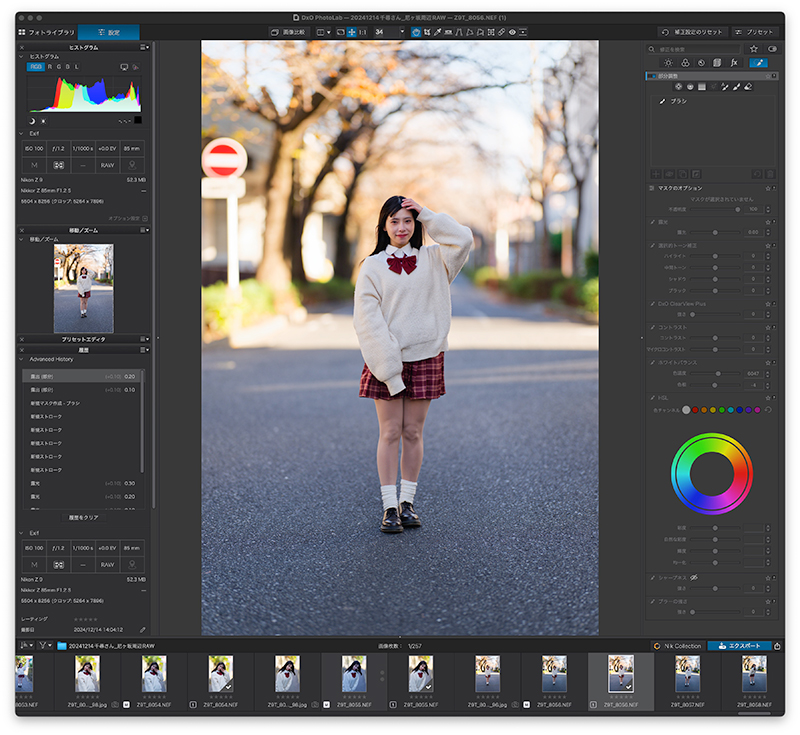Image resolution: width=800 pixels, height=735 pixels.
Task: Click the navigator preview thumbnail
Action: (x=84, y=288)
